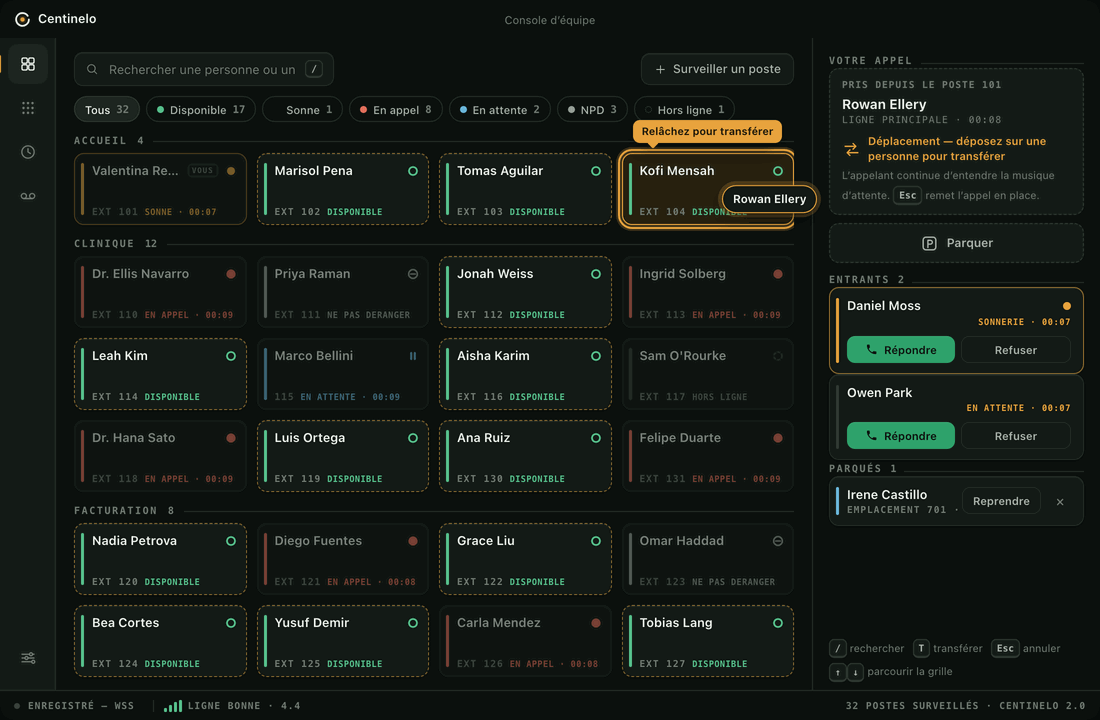Click the transfer arrows icon in call panel
1100x720 pixels.
point(851,149)
